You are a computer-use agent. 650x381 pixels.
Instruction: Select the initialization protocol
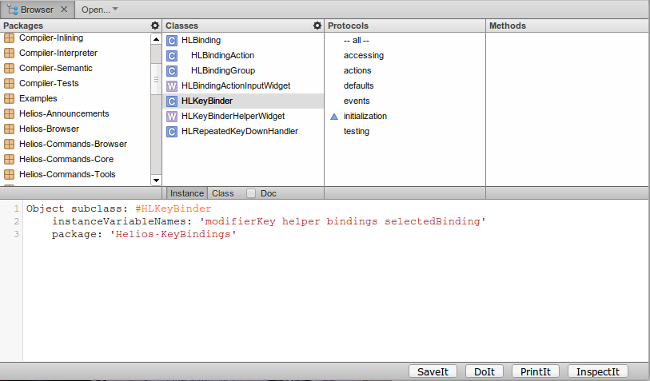[365, 116]
